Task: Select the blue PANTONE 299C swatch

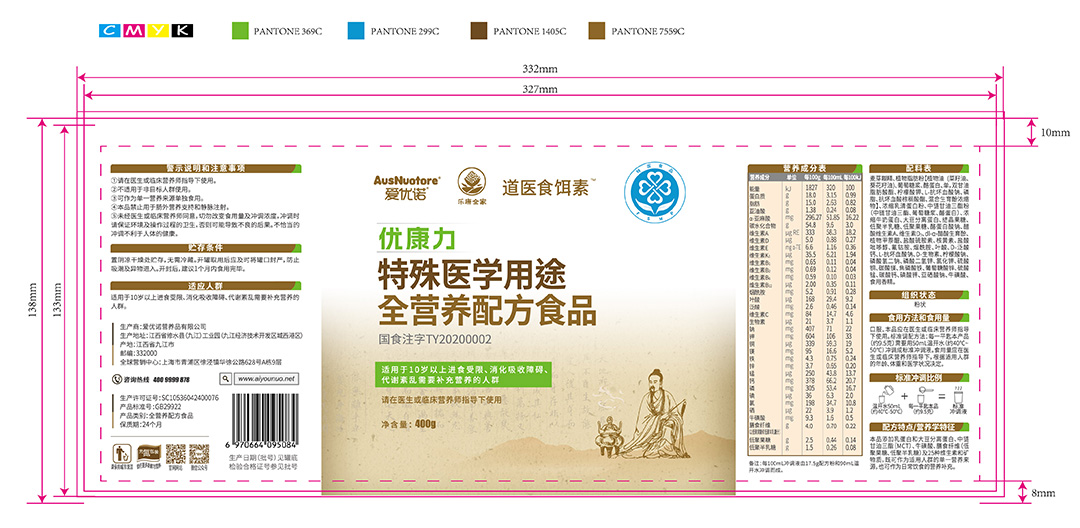Action: [x=356, y=30]
